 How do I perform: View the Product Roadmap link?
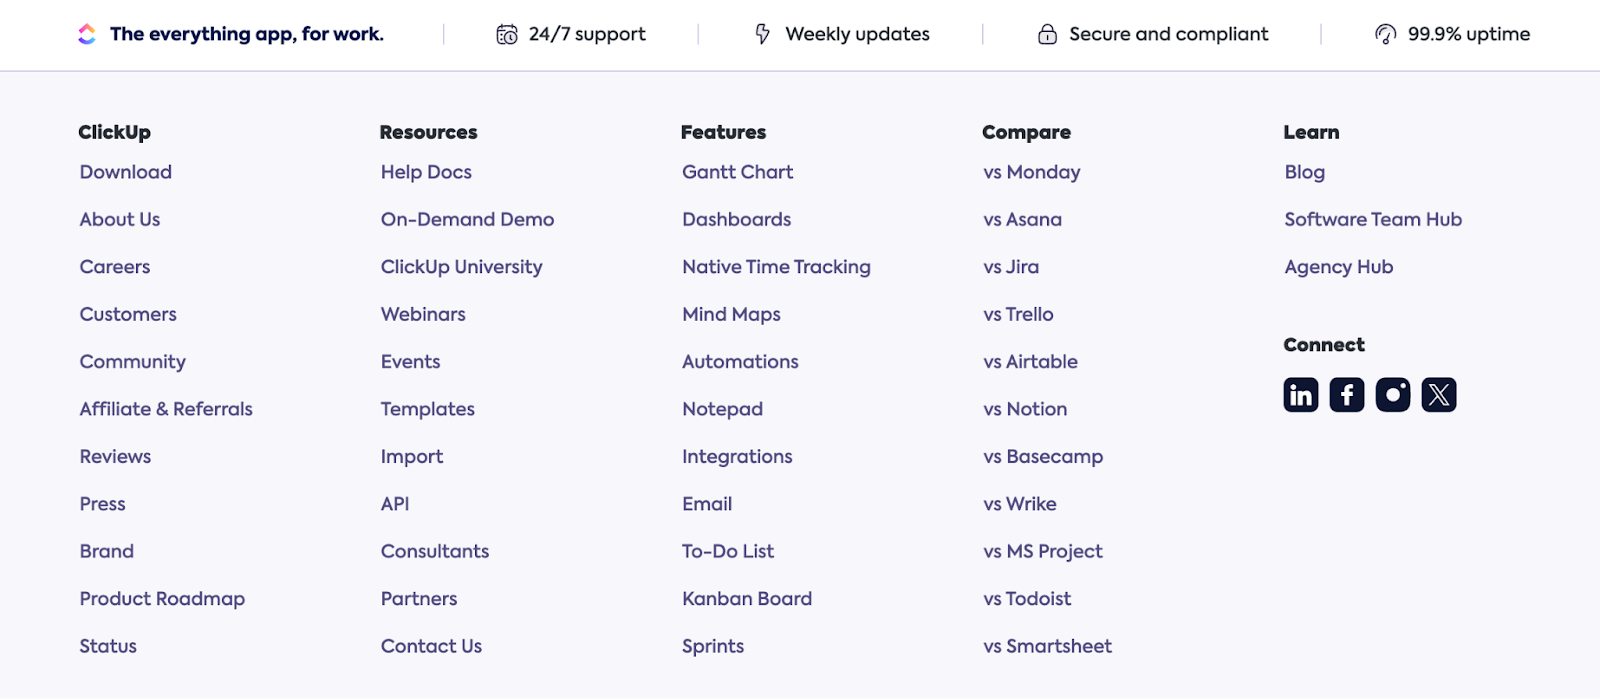tap(162, 599)
